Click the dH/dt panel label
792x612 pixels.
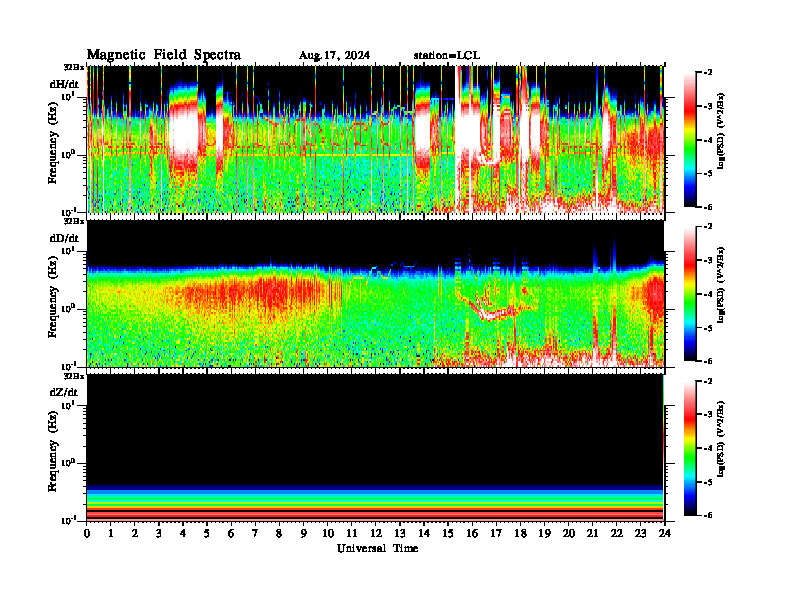tap(64, 84)
